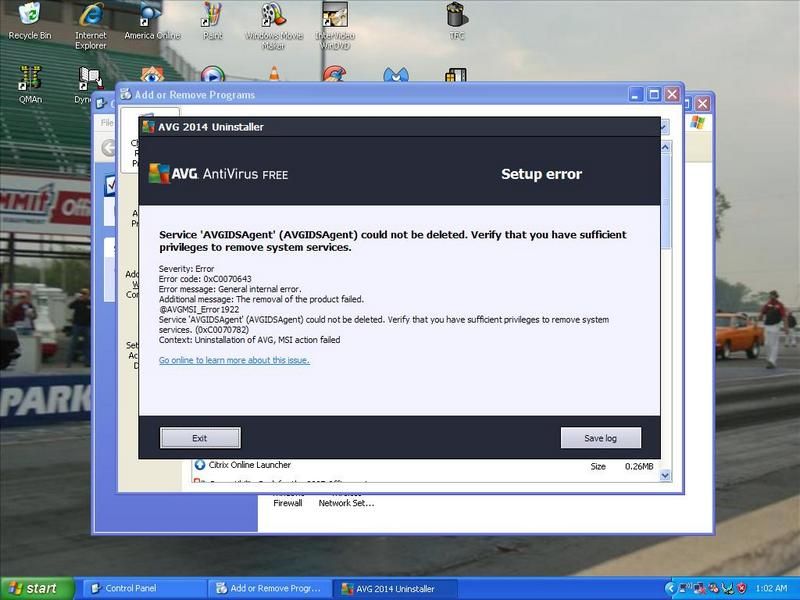
Task: Close the Add or Remove Programs window
Action: pos(672,94)
